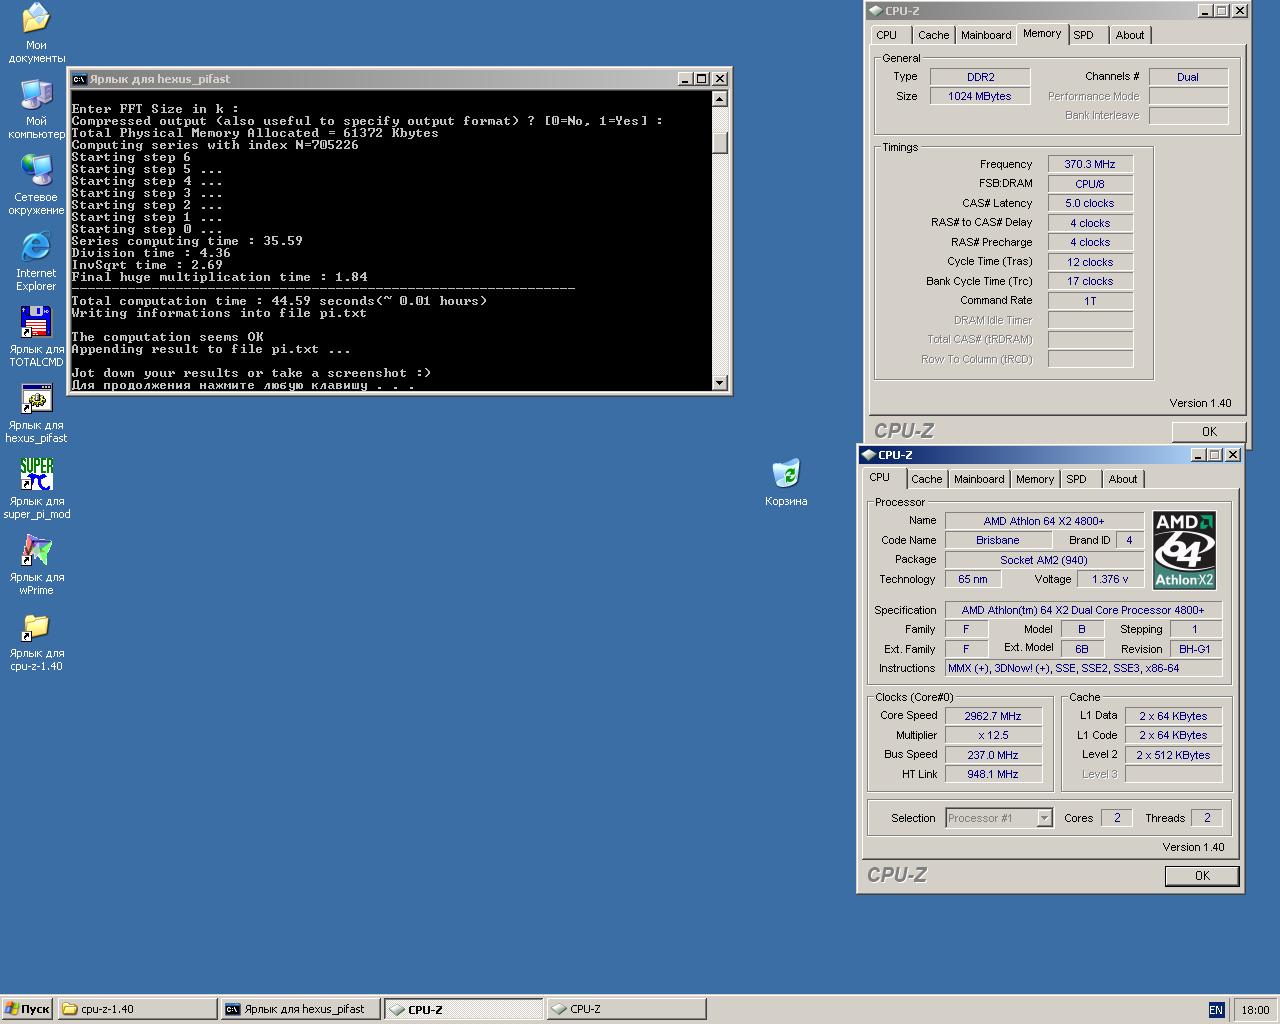Click console scrollbar down arrow
Image resolution: width=1280 pixels, height=1024 pixels.
coord(720,383)
